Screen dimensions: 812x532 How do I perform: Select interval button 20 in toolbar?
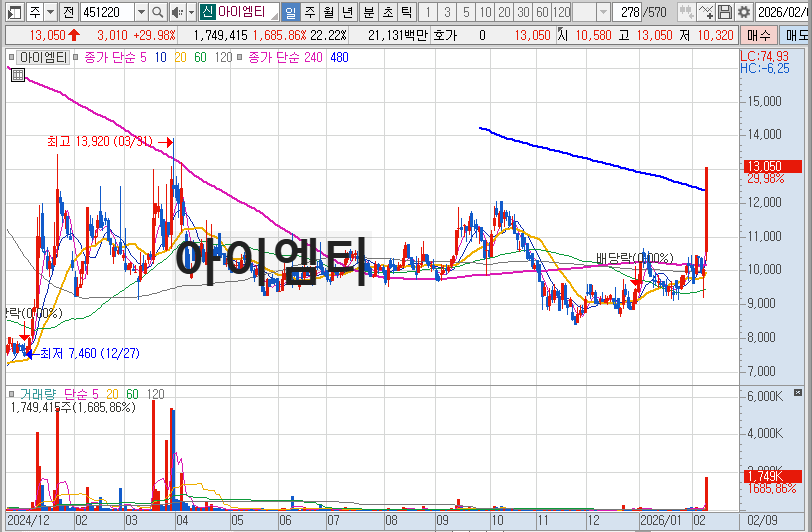click(x=504, y=11)
